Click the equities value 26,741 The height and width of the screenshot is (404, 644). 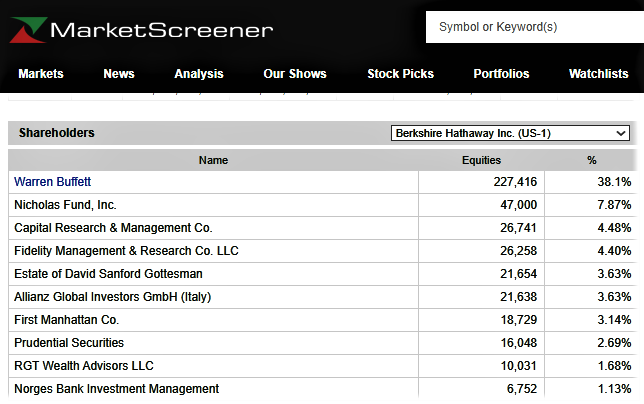point(518,228)
